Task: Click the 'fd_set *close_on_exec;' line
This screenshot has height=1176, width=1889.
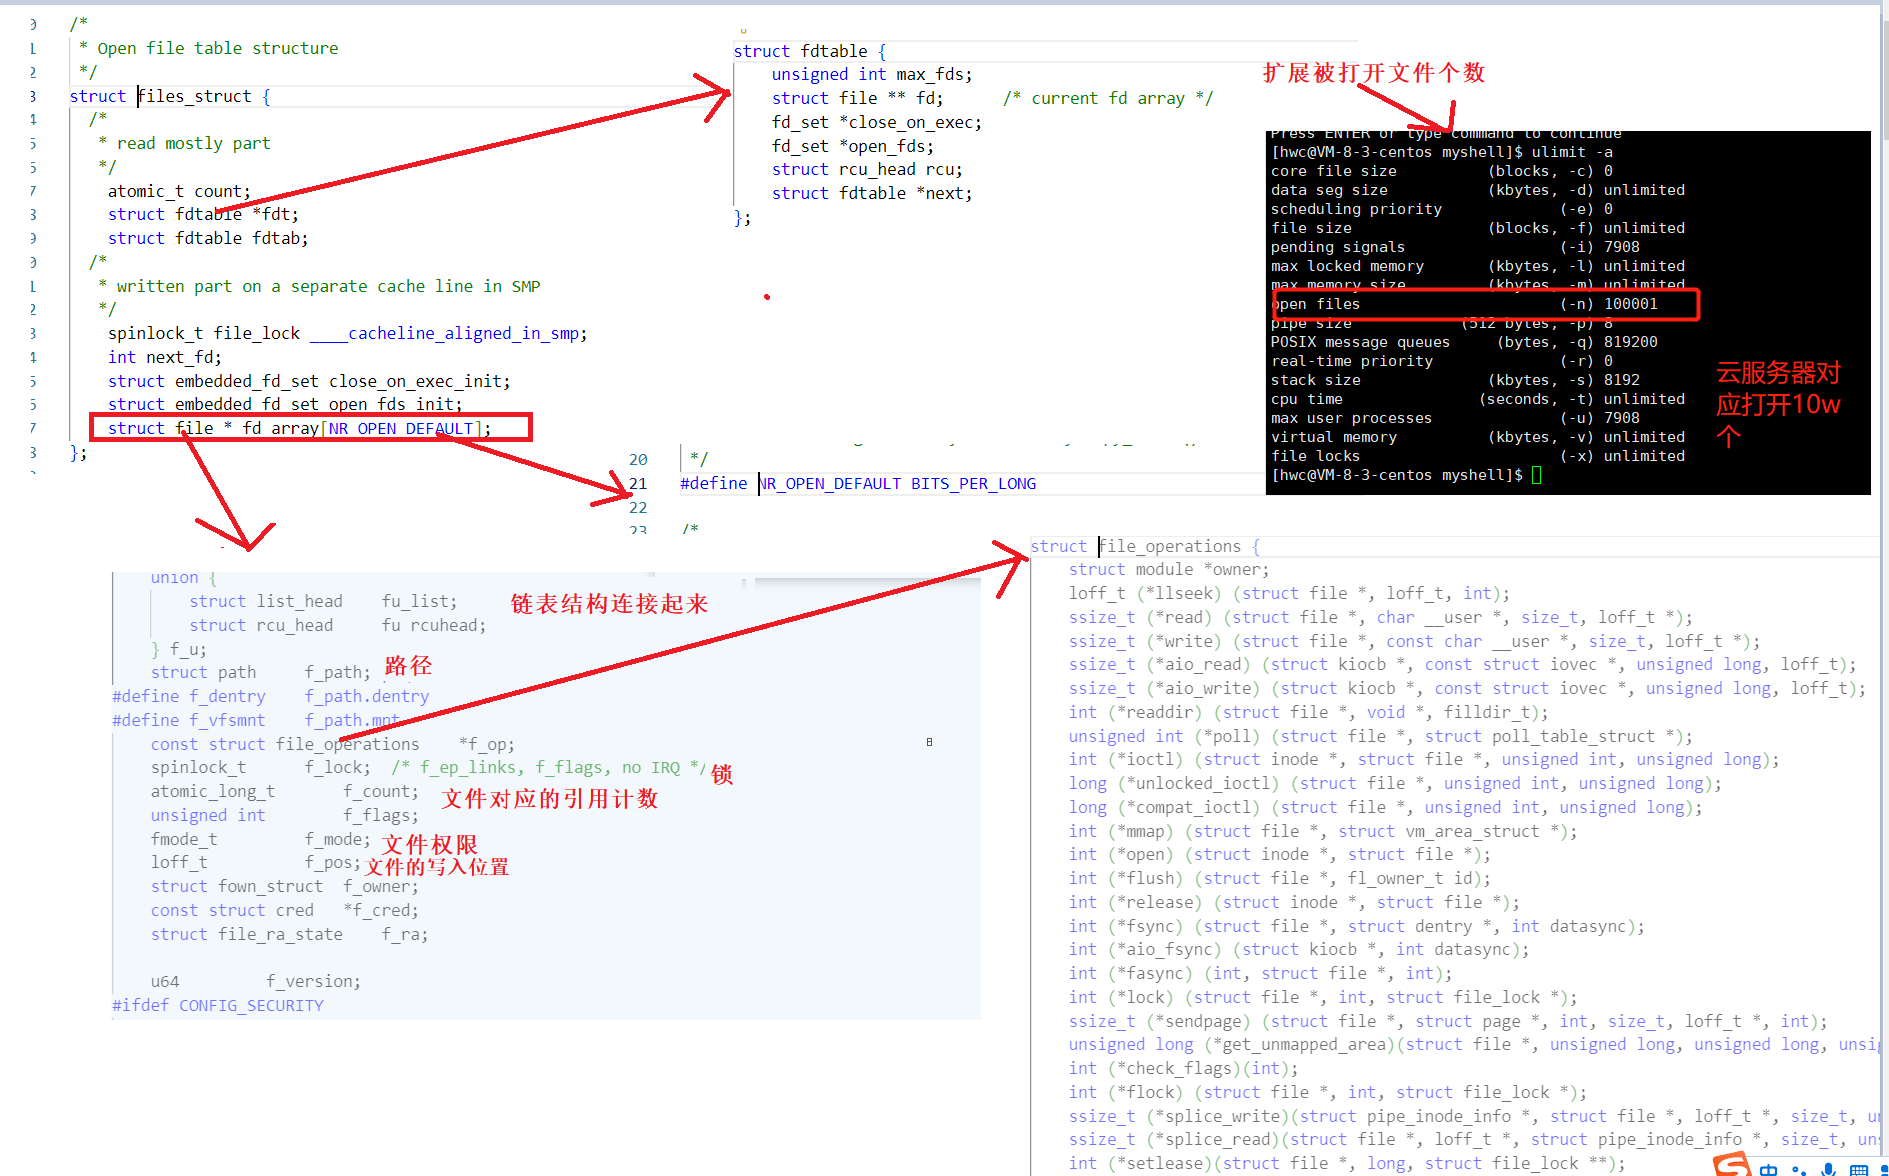Action: [x=876, y=122]
